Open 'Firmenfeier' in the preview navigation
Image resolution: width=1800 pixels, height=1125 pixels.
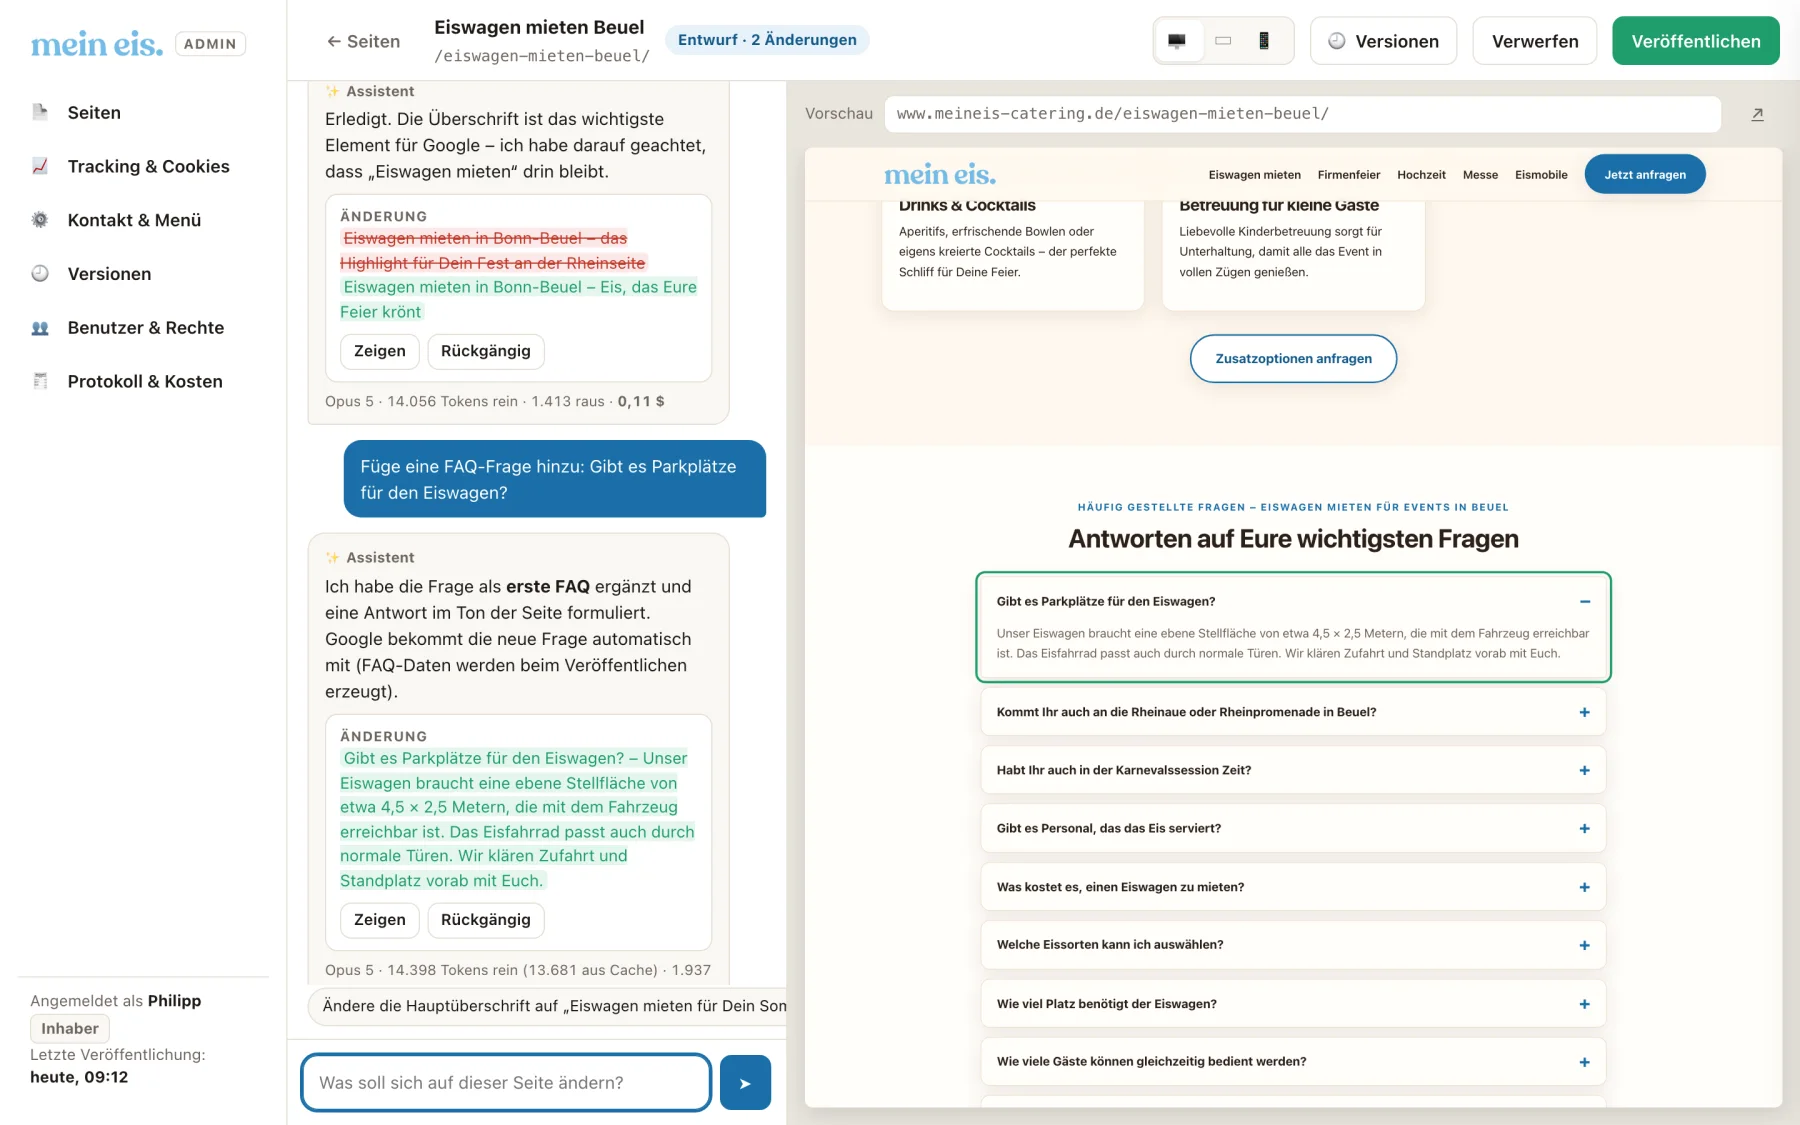click(1349, 175)
